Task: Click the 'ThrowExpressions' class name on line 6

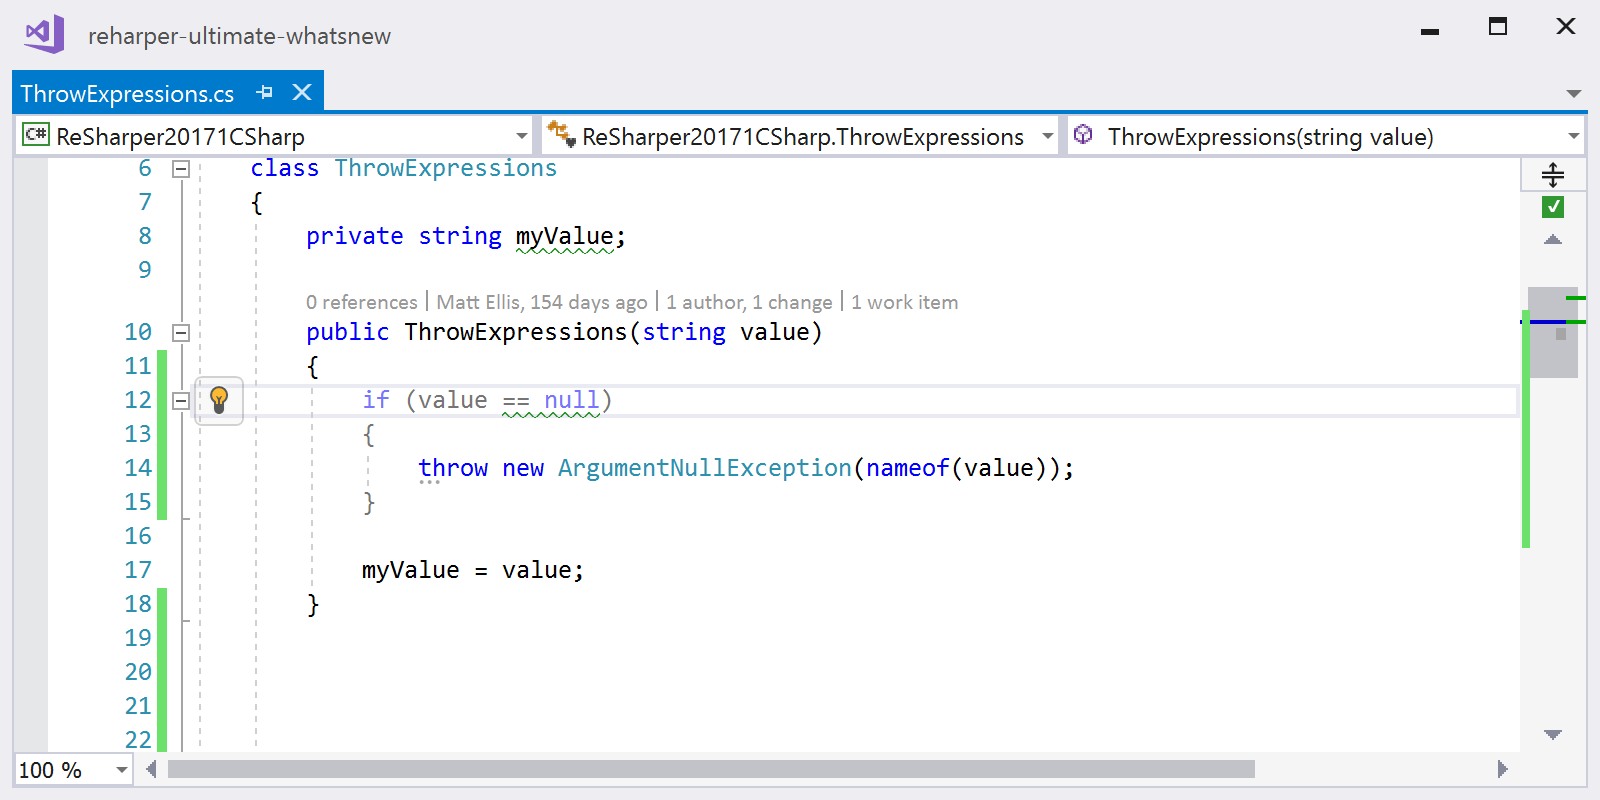Action: (445, 168)
